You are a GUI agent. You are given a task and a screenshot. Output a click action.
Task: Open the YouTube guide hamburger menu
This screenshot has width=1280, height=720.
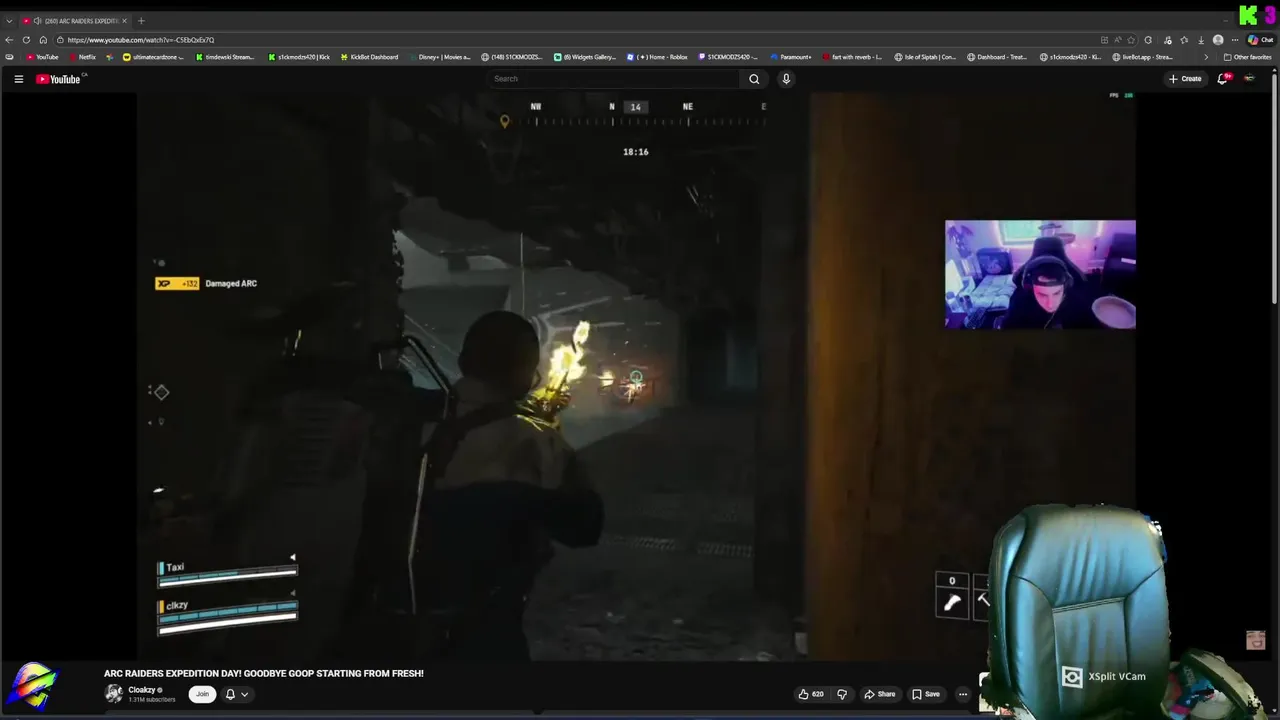click(x=18, y=79)
